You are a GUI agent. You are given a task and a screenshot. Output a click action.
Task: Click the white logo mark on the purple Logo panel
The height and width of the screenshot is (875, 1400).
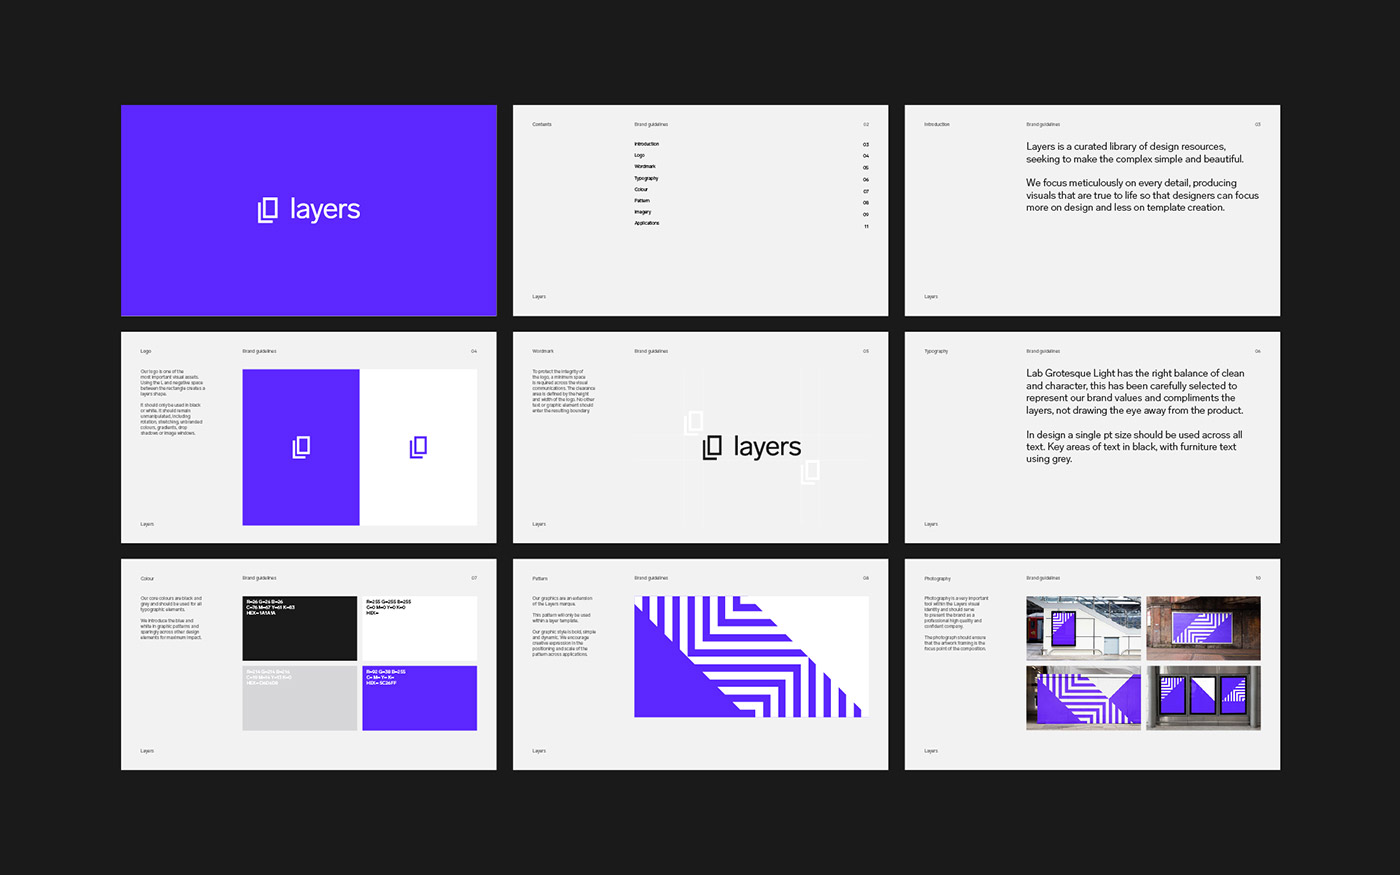tap(301, 447)
